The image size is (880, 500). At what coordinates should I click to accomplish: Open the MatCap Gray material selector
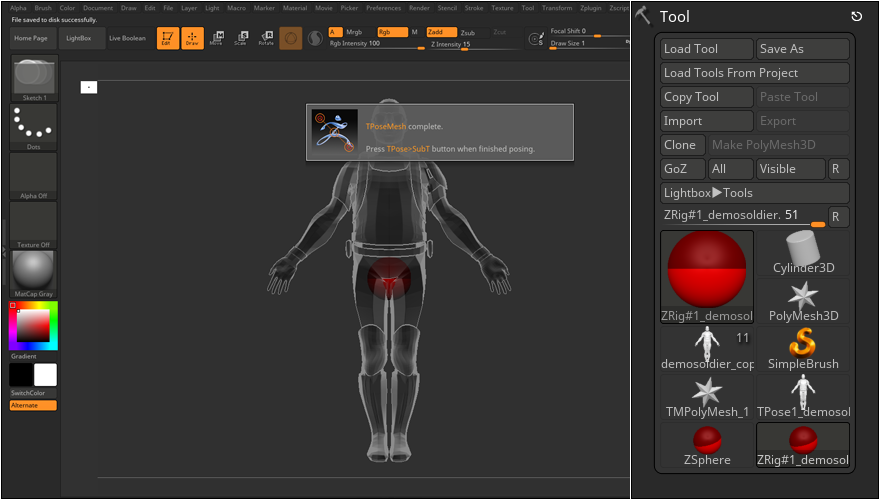coord(34,274)
